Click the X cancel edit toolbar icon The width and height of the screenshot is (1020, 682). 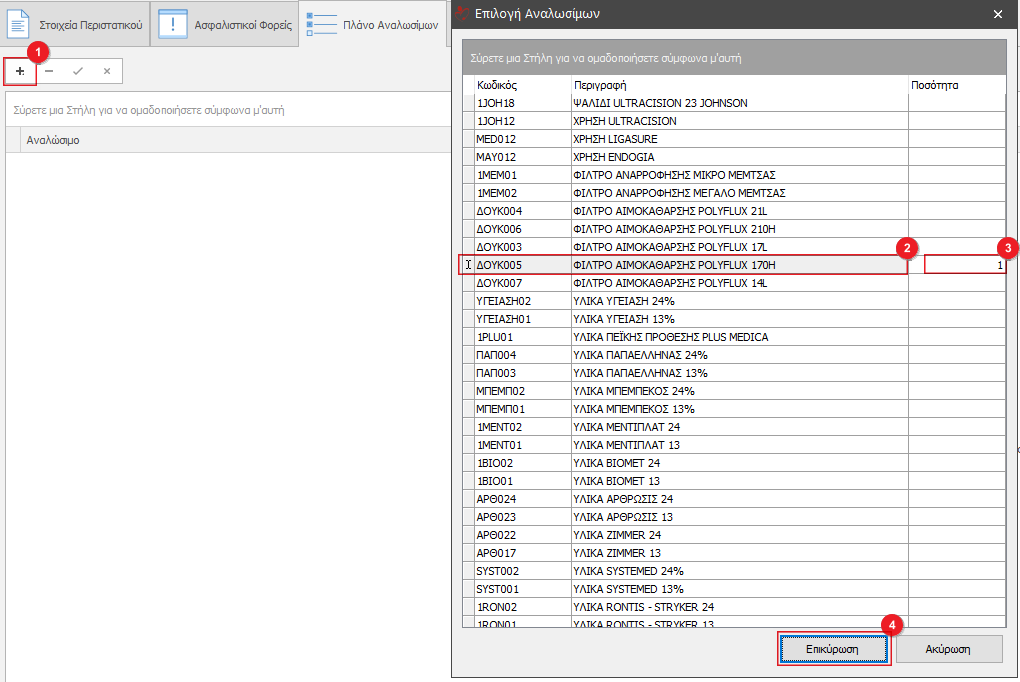(106, 71)
